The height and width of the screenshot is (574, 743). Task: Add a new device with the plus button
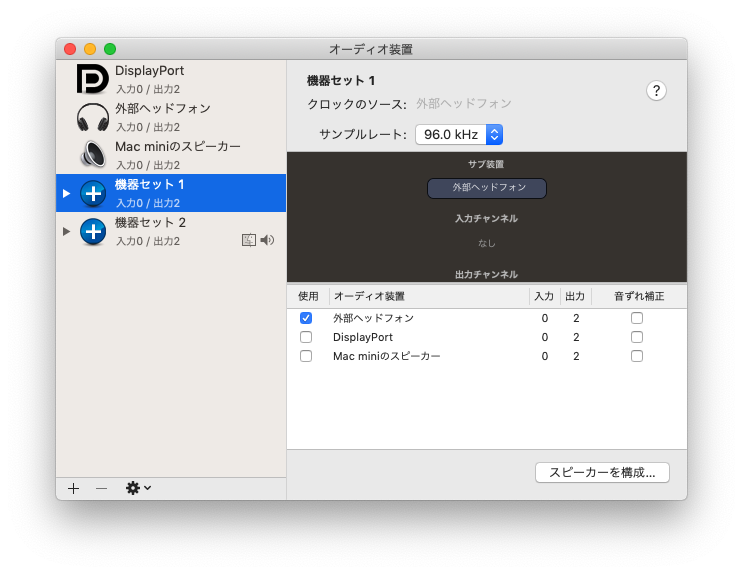(x=73, y=488)
